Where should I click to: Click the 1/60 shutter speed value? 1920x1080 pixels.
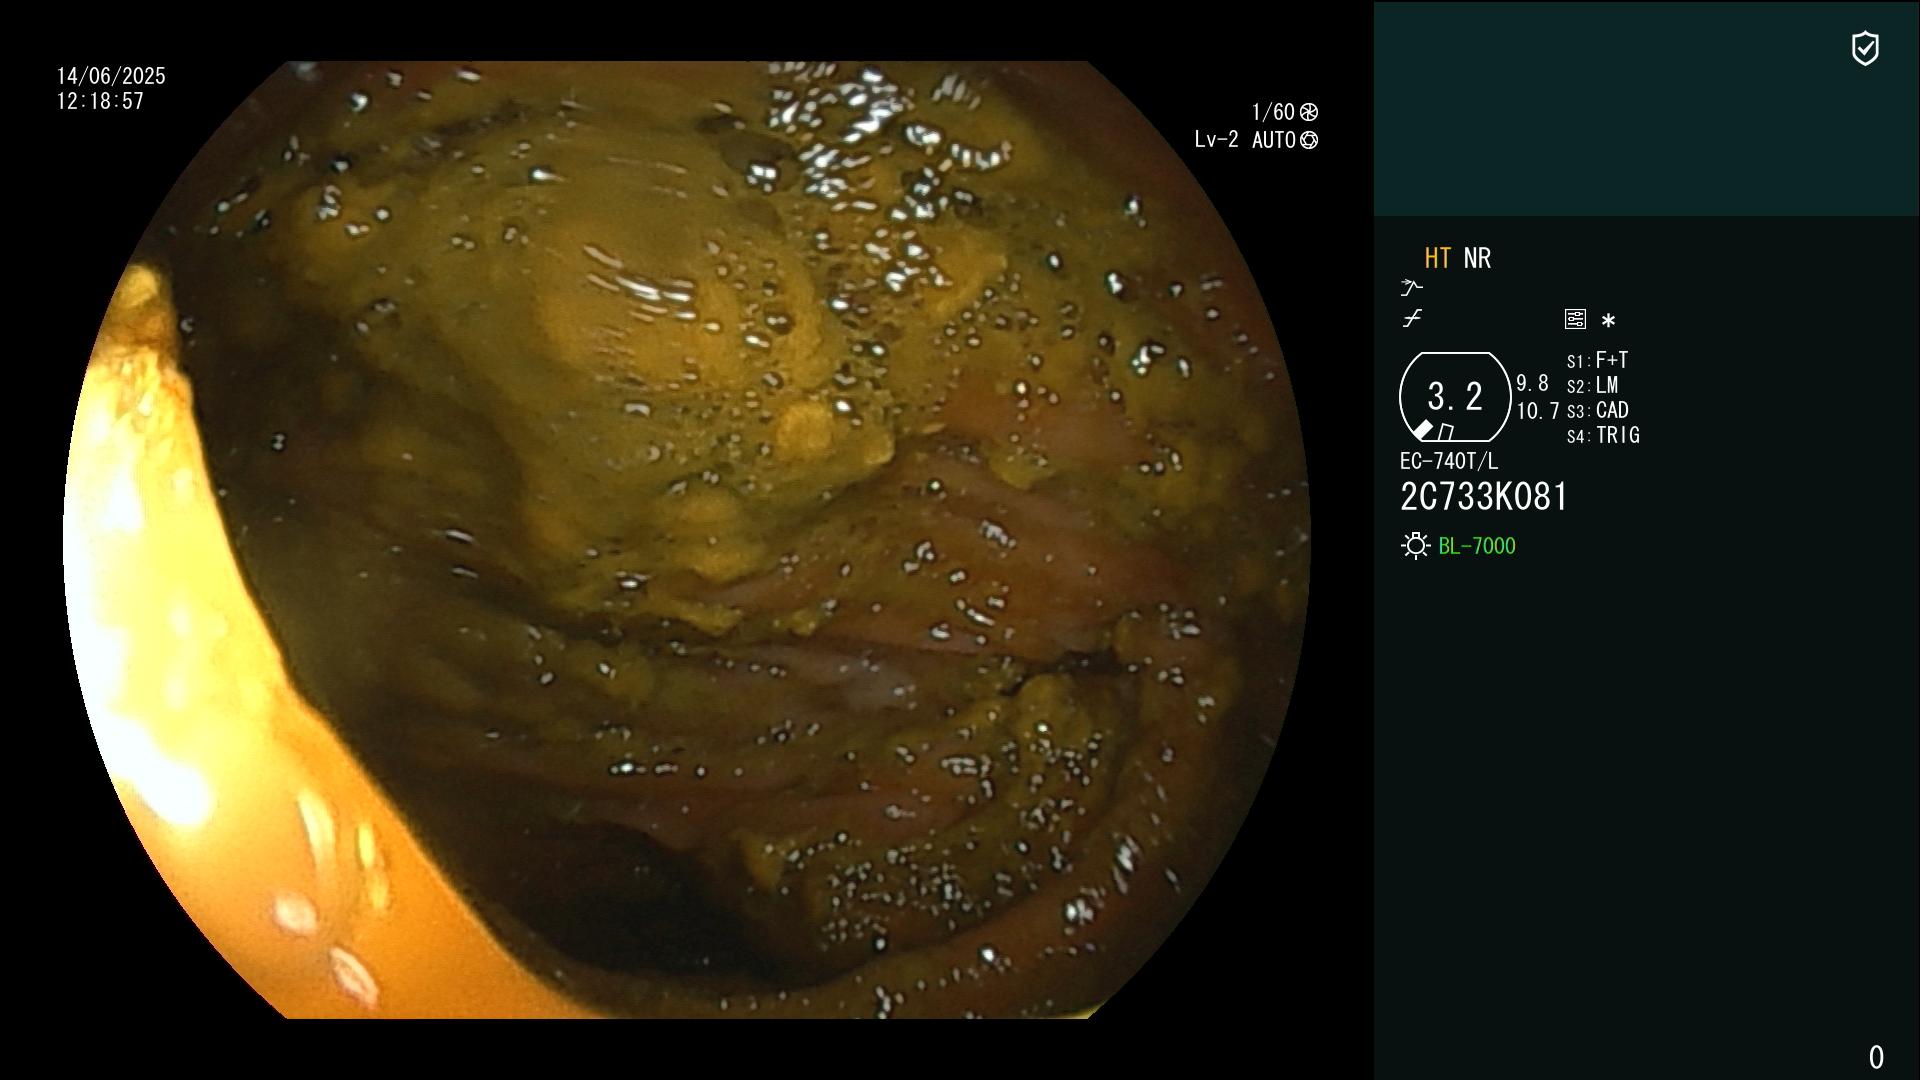(1273, 112)
